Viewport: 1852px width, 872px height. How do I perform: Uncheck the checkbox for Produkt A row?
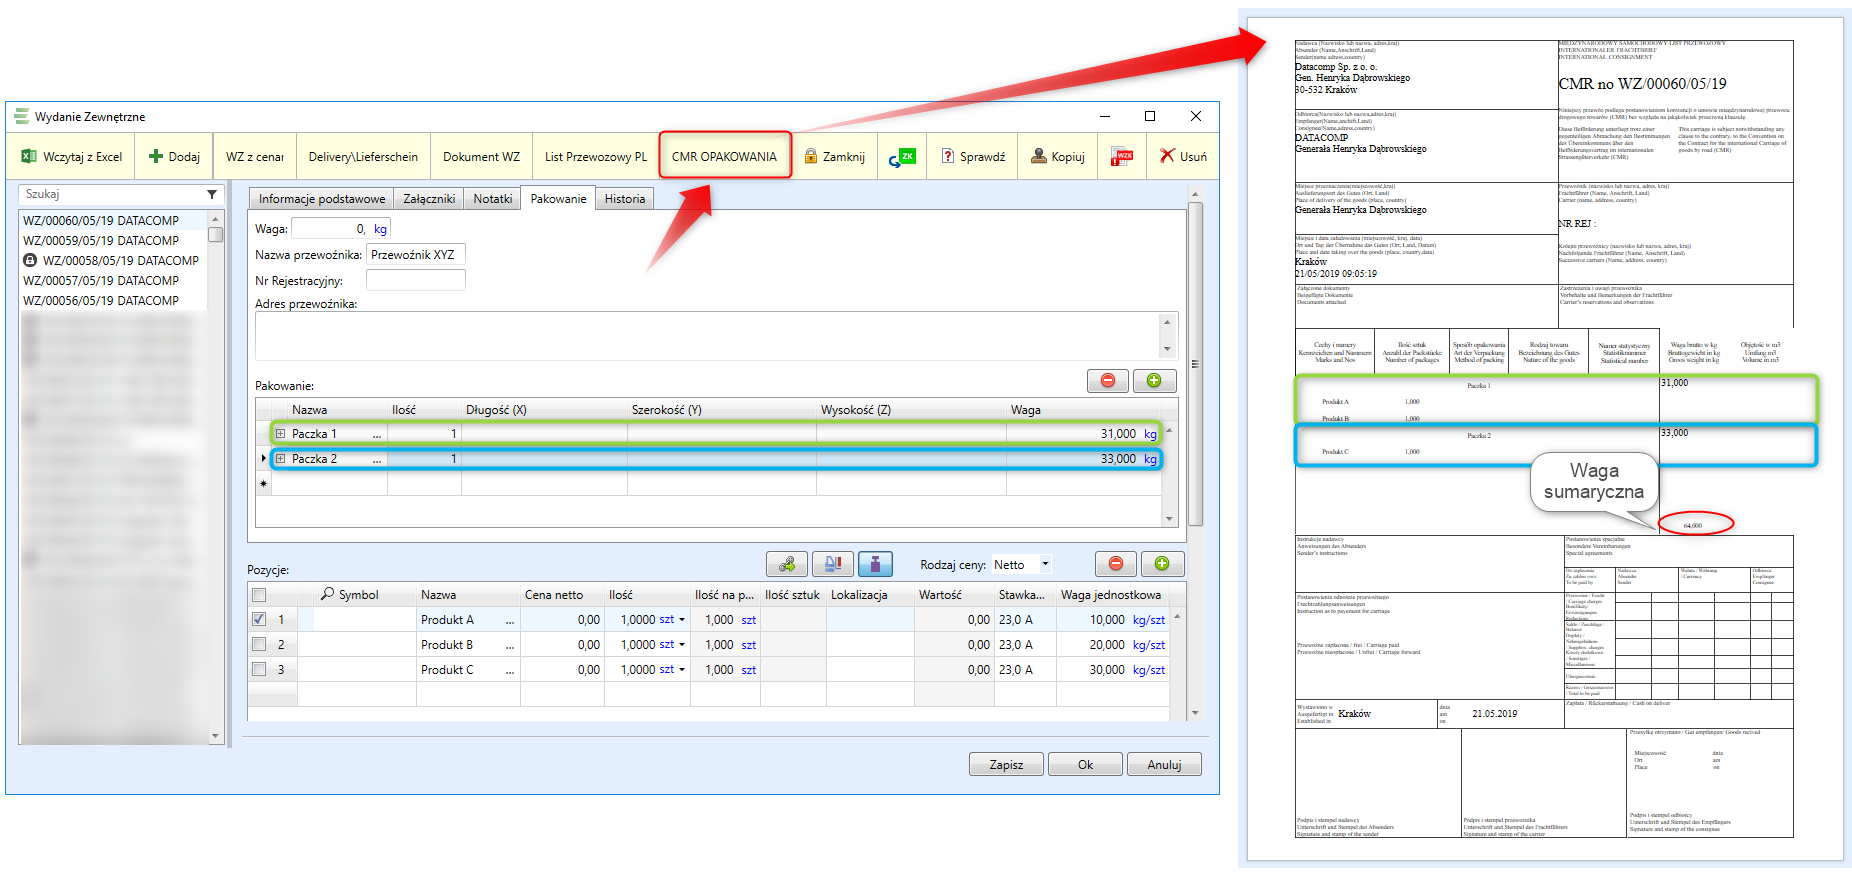click(260, 620)
